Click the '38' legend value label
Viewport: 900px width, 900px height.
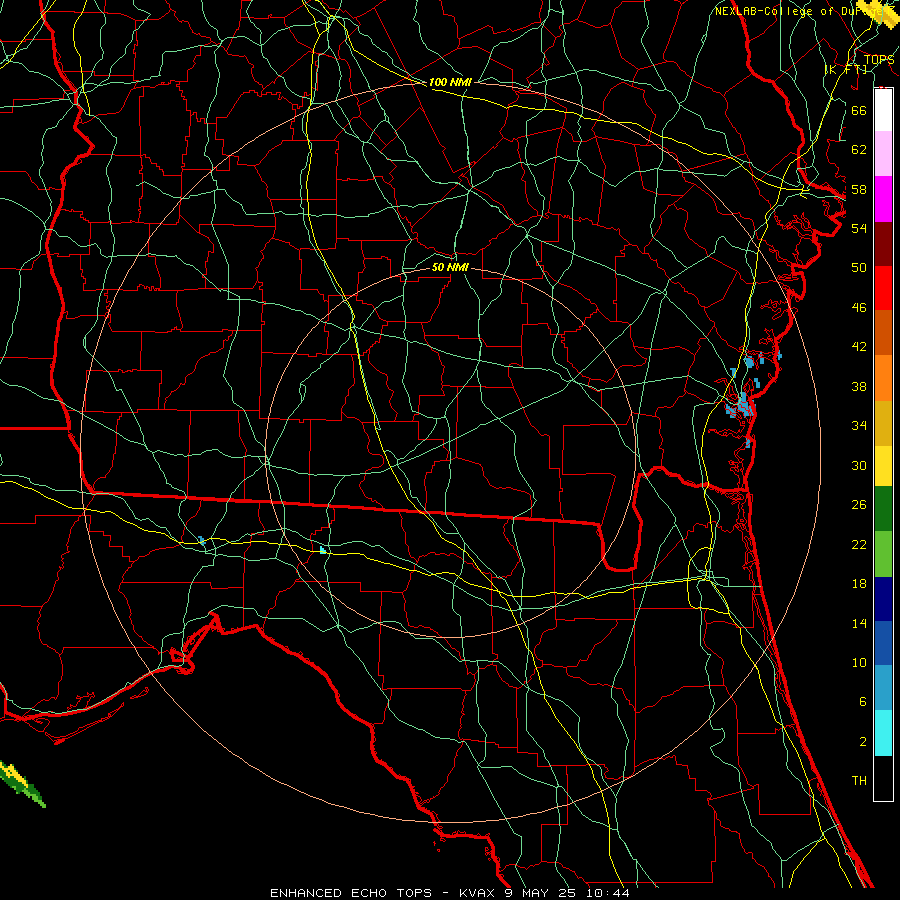pos(859,386)
